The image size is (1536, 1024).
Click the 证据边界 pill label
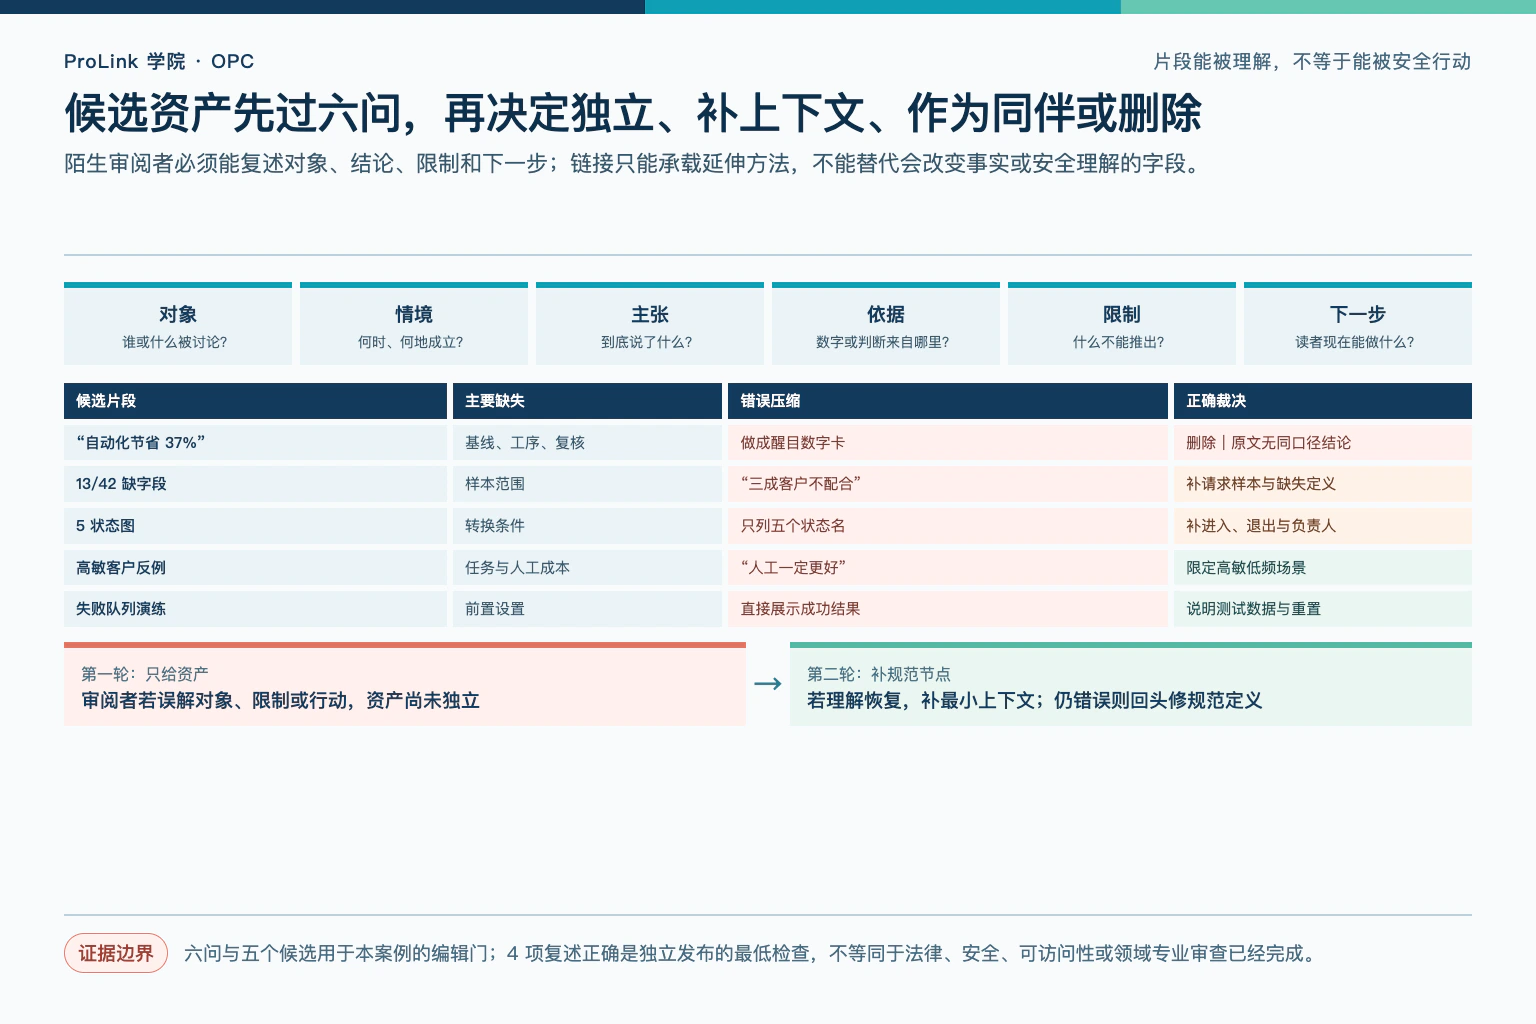(x=116, y=954)
